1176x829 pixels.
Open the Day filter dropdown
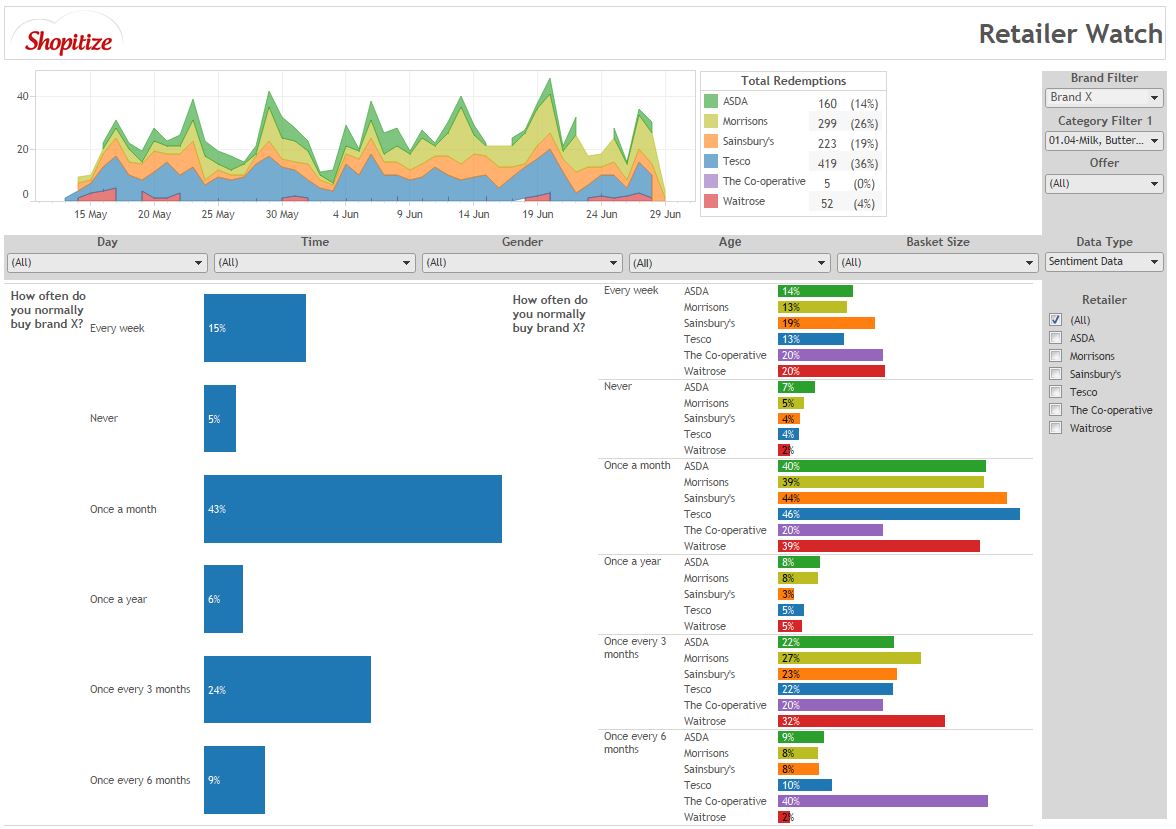106,263
